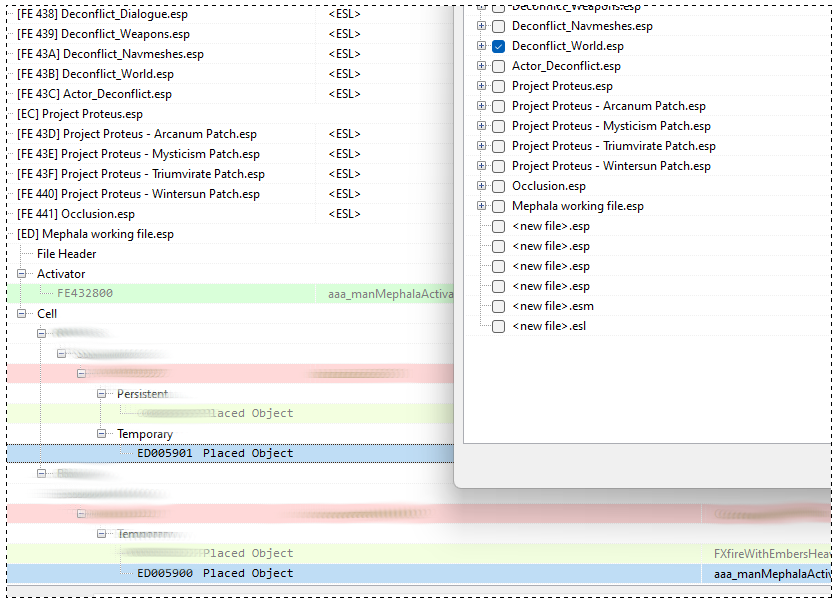The width and height of the screenshot is (835, 605).
Task: Click the FXfireWithEmbersHea cell
Action: point(772,554)
